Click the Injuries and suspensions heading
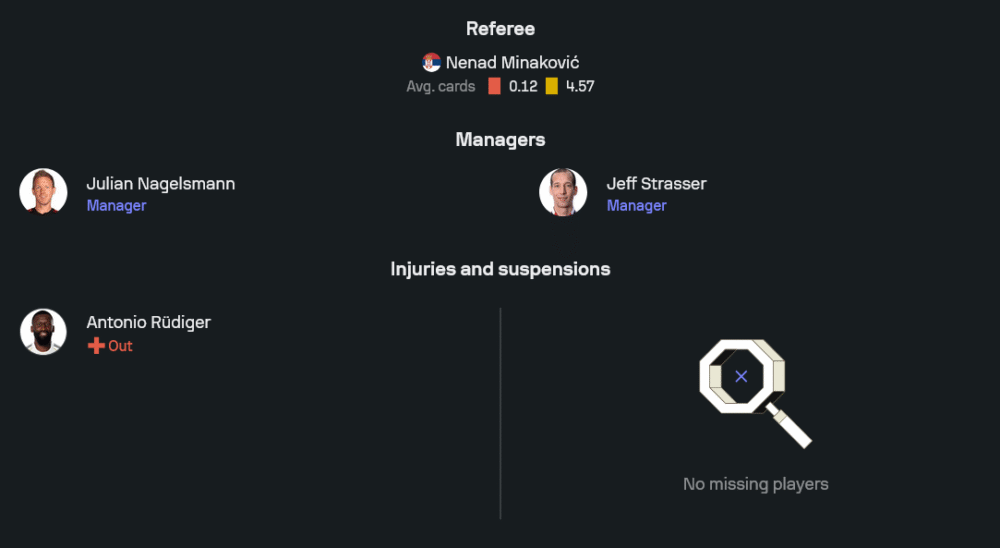The height and width of the screenshot is (548, 1000). (x=500, y=269)
